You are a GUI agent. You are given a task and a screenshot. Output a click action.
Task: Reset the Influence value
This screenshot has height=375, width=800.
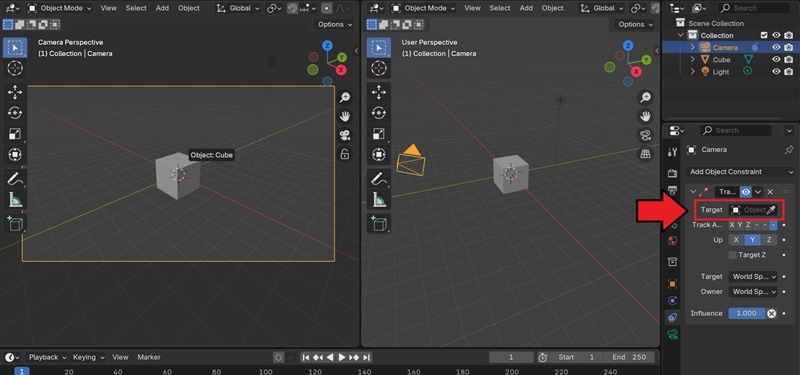click(772, 313)
